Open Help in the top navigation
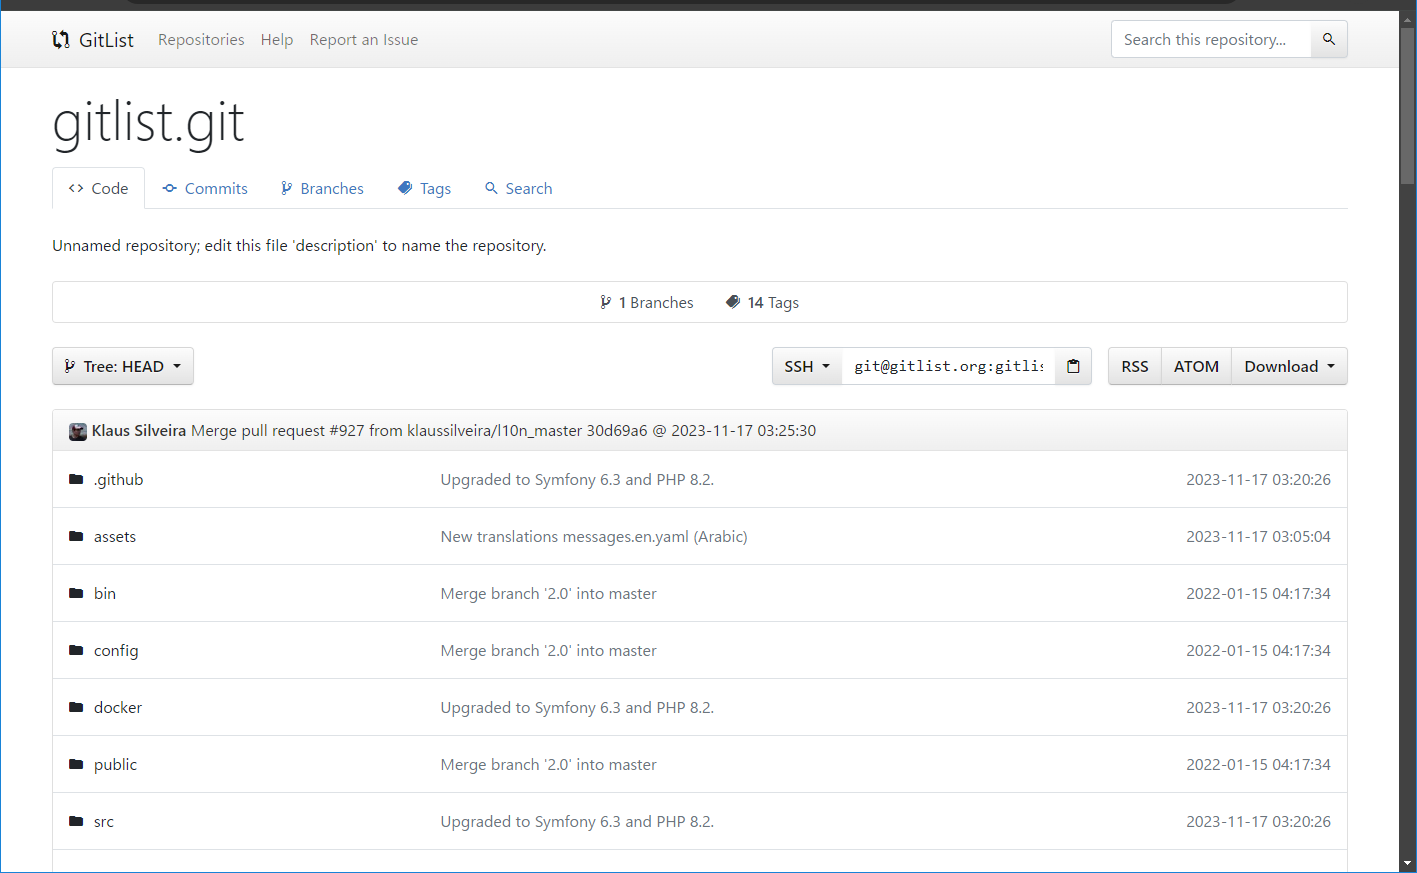Screen dimensions: 1417x873 click(x=277, y=40)
